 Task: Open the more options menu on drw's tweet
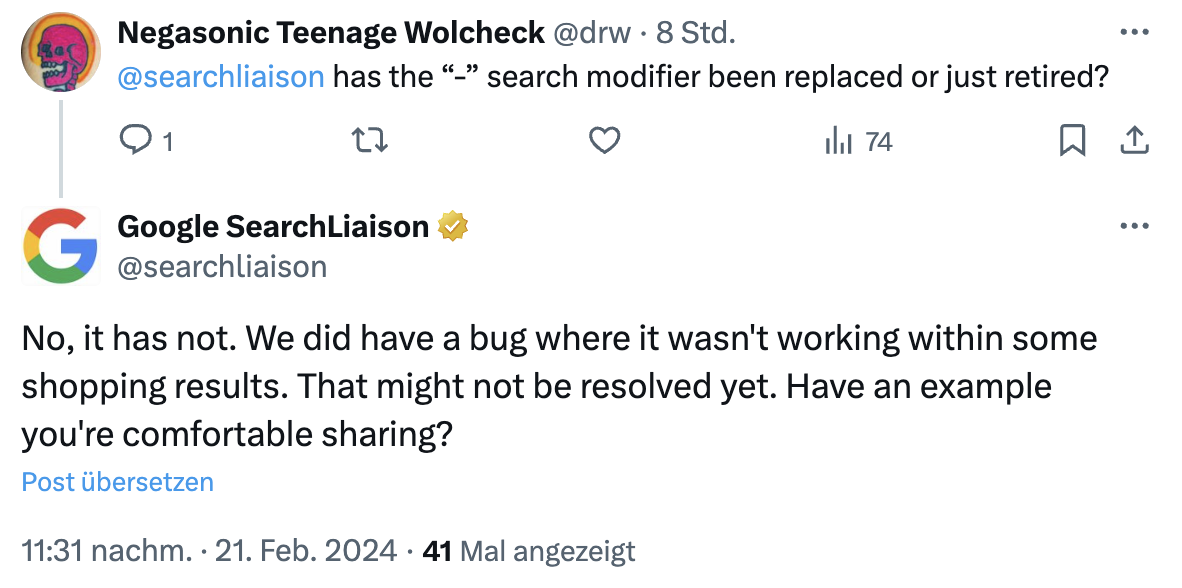[1135, 32]
